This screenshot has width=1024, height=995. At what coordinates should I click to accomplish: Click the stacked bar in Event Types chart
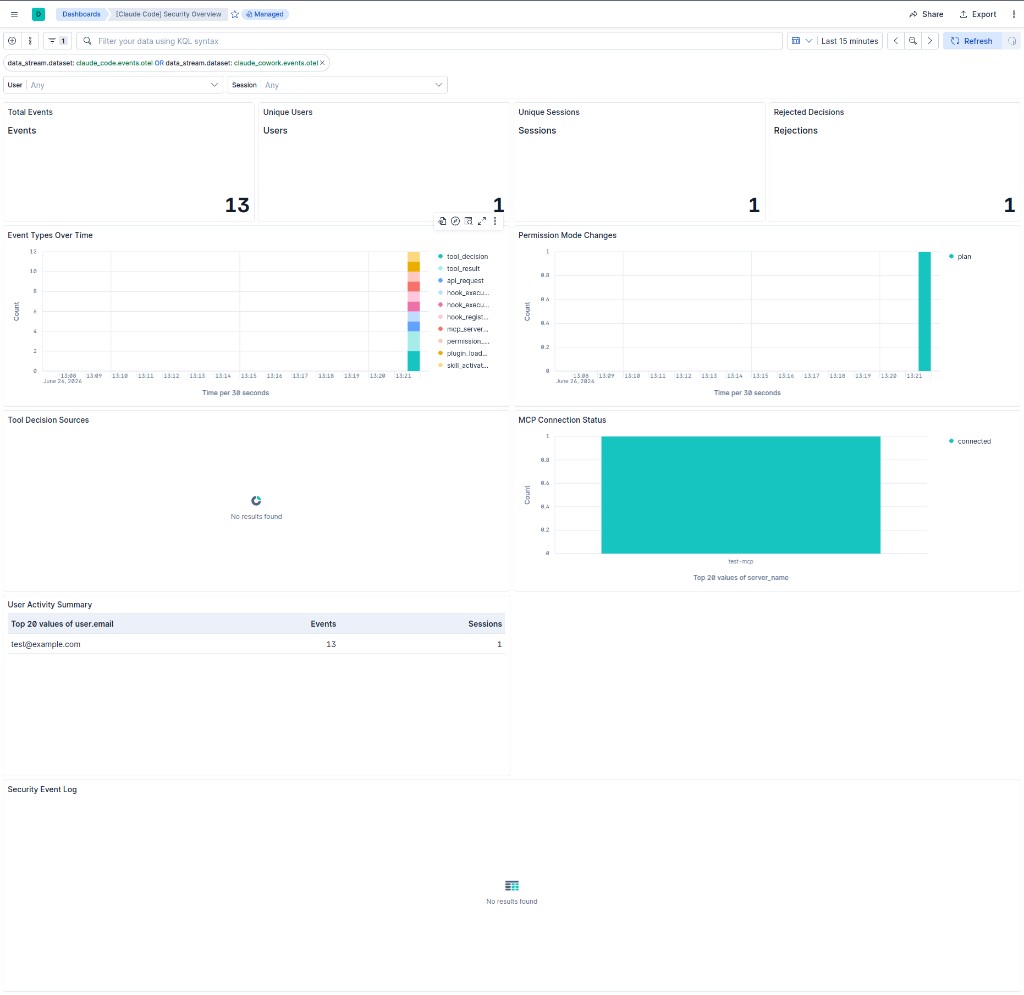413,311
